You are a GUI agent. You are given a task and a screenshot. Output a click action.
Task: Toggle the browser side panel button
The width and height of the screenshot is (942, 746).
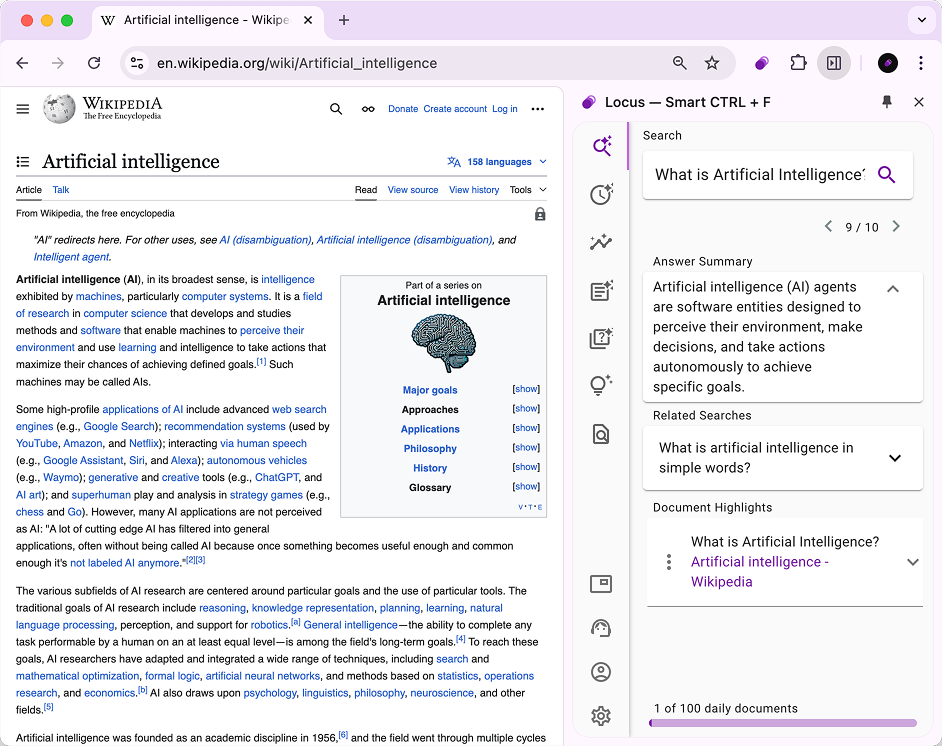point(833,63)
